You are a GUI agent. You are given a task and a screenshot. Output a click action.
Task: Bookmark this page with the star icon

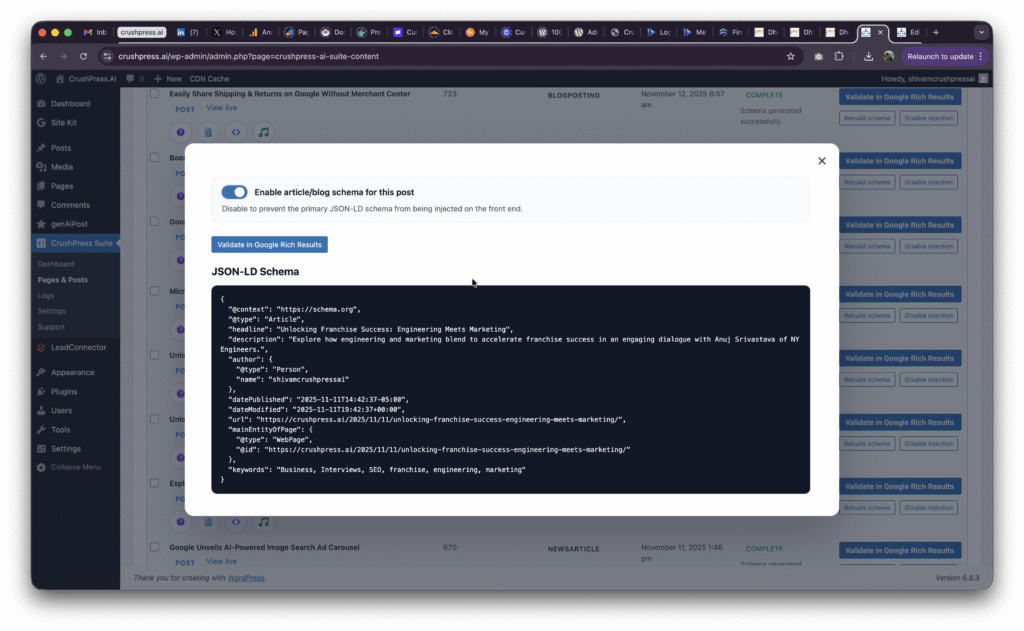[x=790, y=56]
